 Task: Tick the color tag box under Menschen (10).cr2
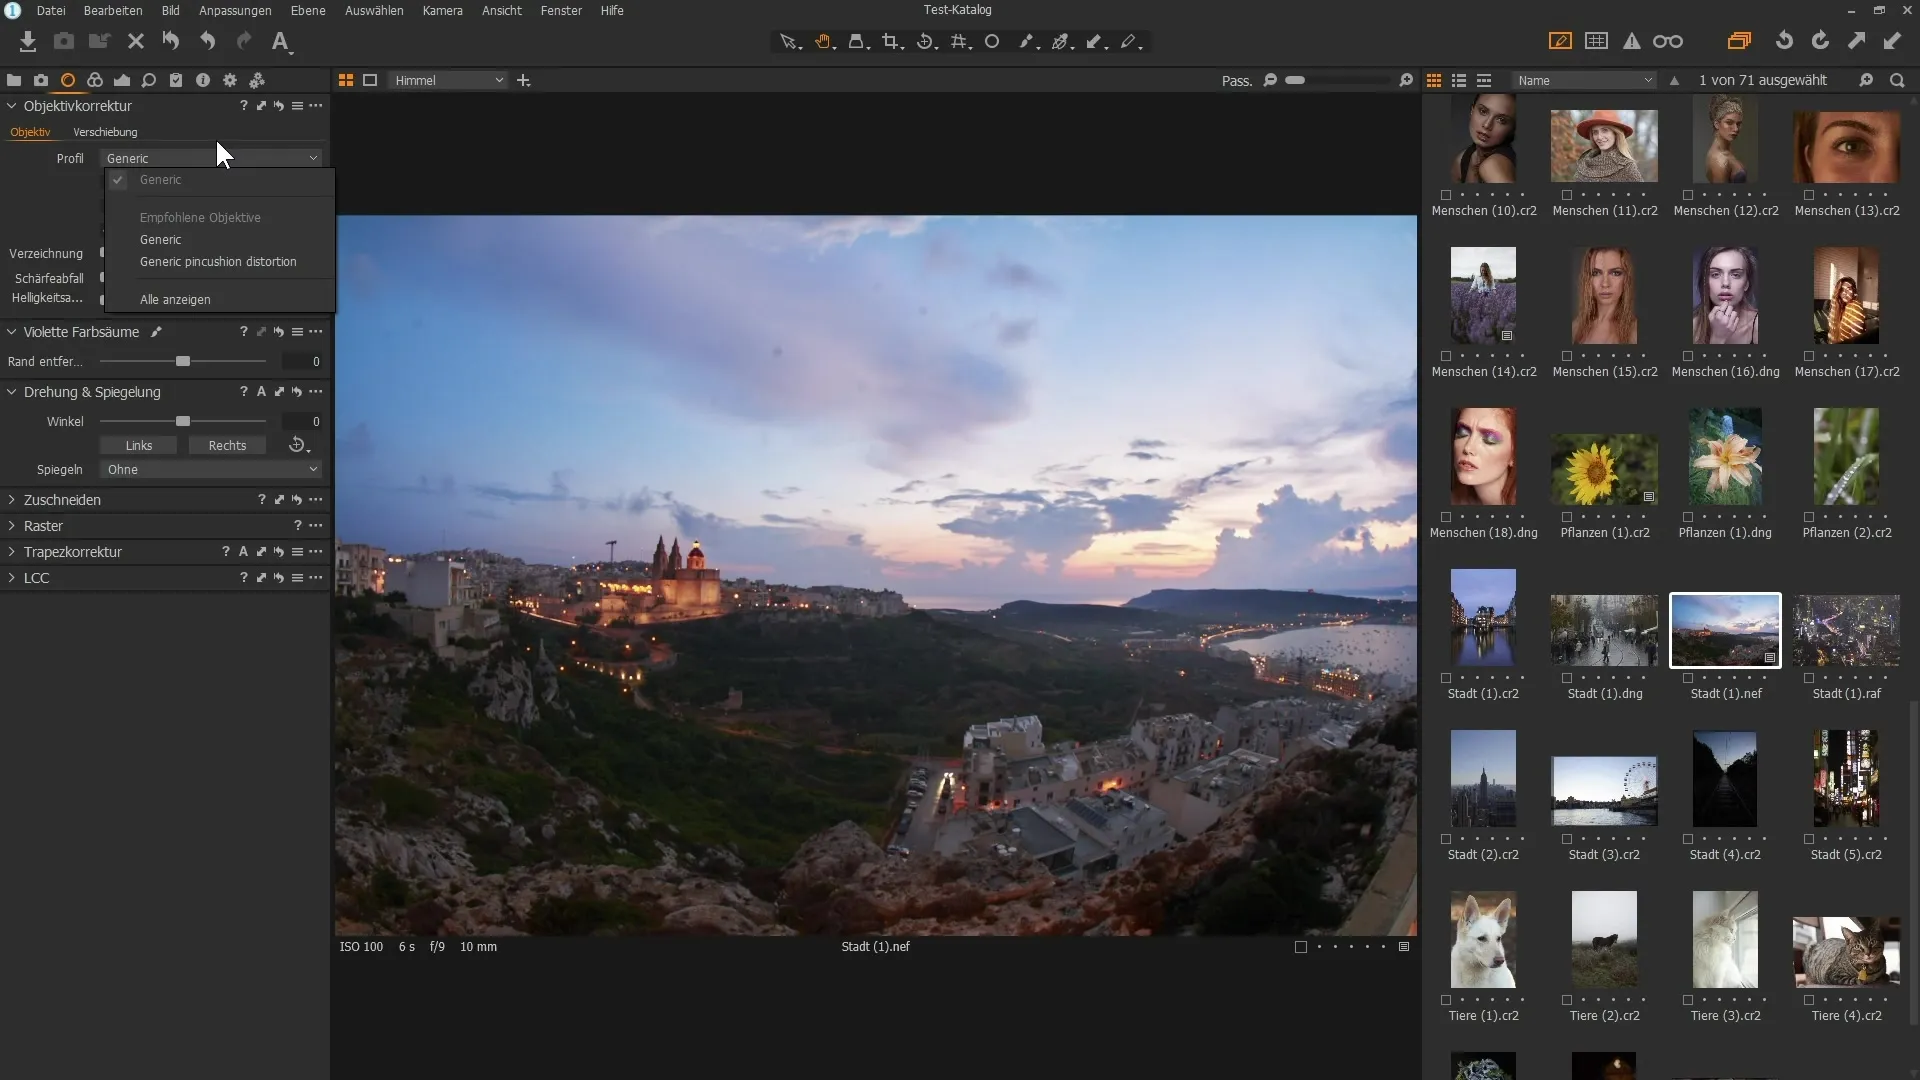click(x=1446, y=195)
